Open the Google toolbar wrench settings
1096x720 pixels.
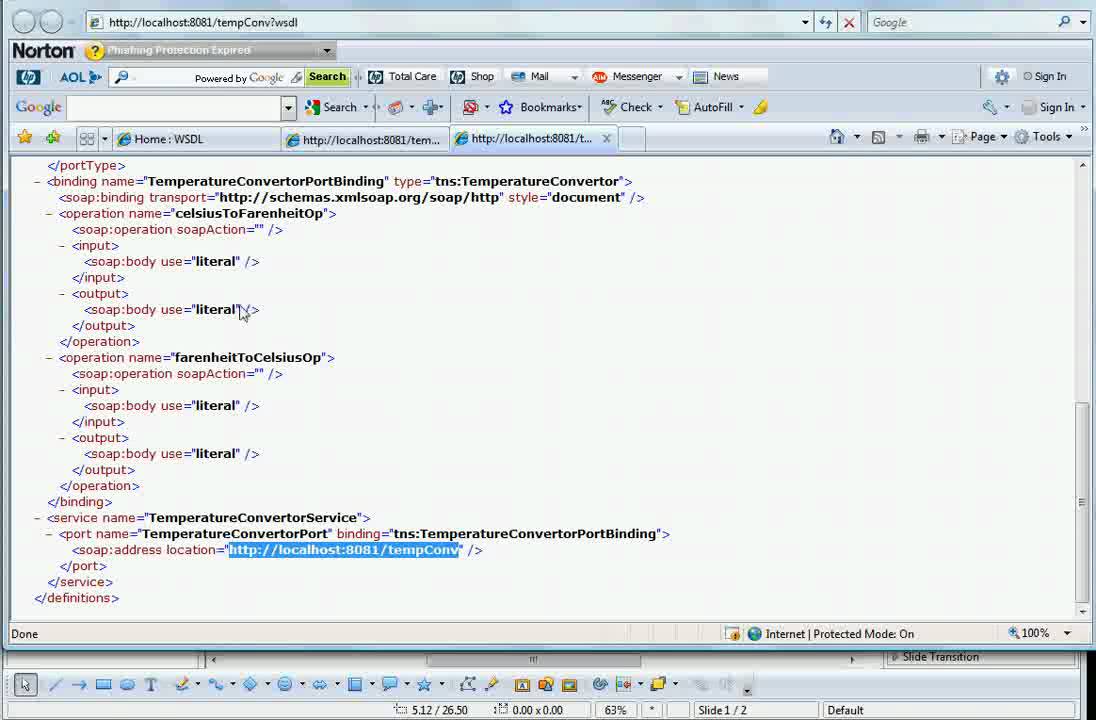pyautogui.click(x=990, y=107)
